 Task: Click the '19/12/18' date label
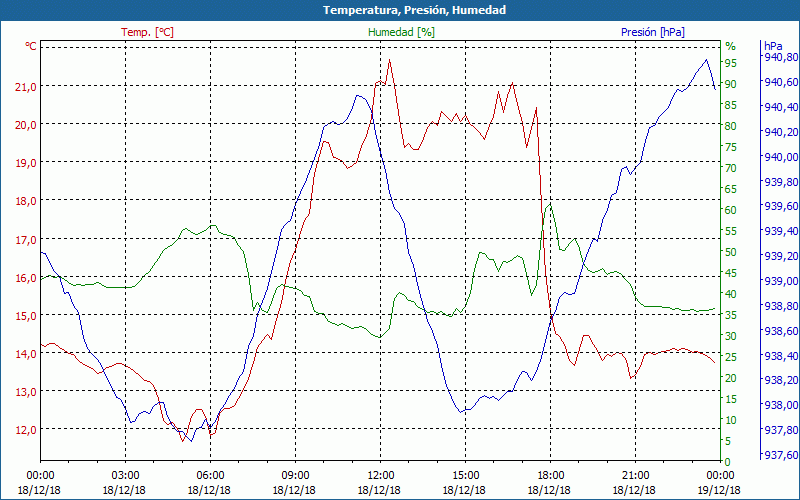click(719, 490)
